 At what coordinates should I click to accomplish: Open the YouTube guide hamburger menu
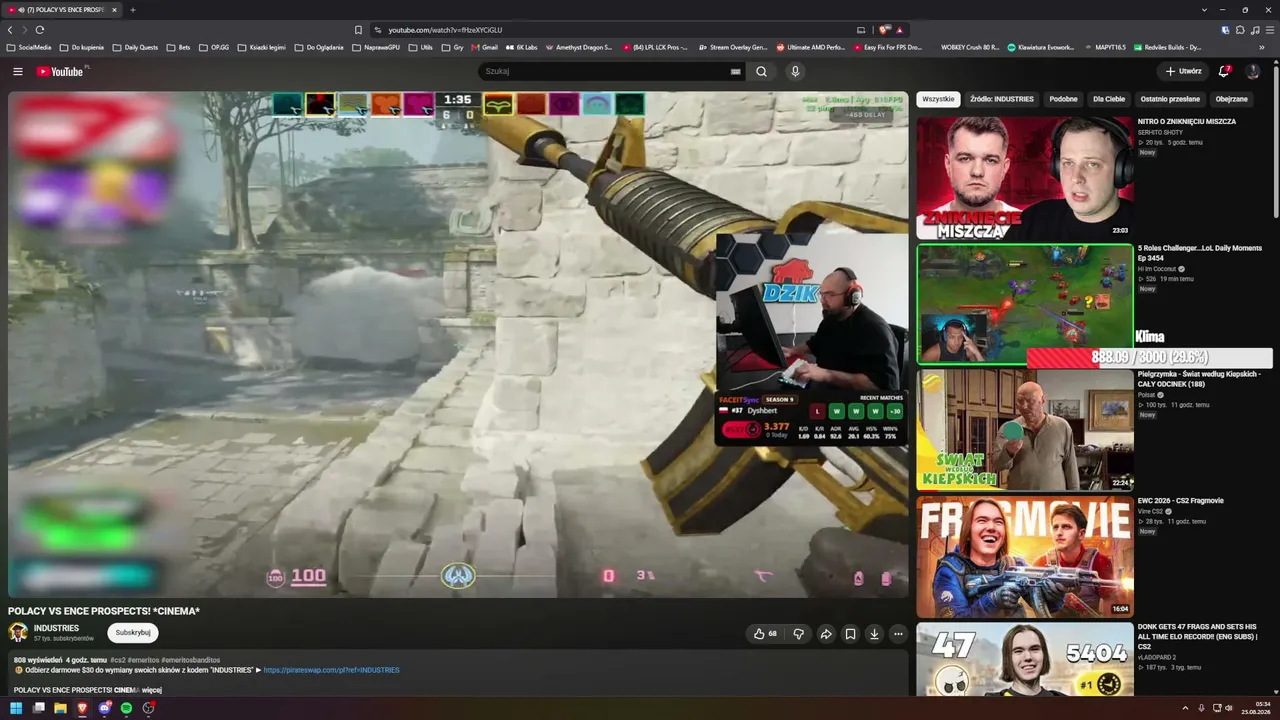[x=17, y=71]
